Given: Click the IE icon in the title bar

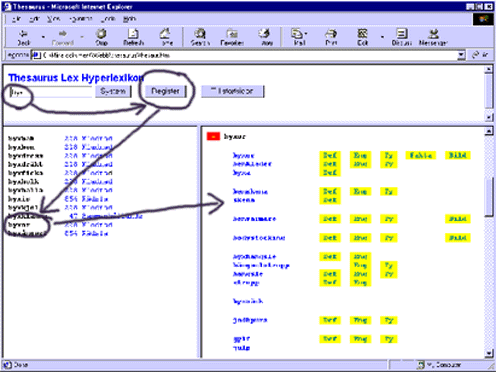Looking at the screenshot, I should (x=7, y=6).
